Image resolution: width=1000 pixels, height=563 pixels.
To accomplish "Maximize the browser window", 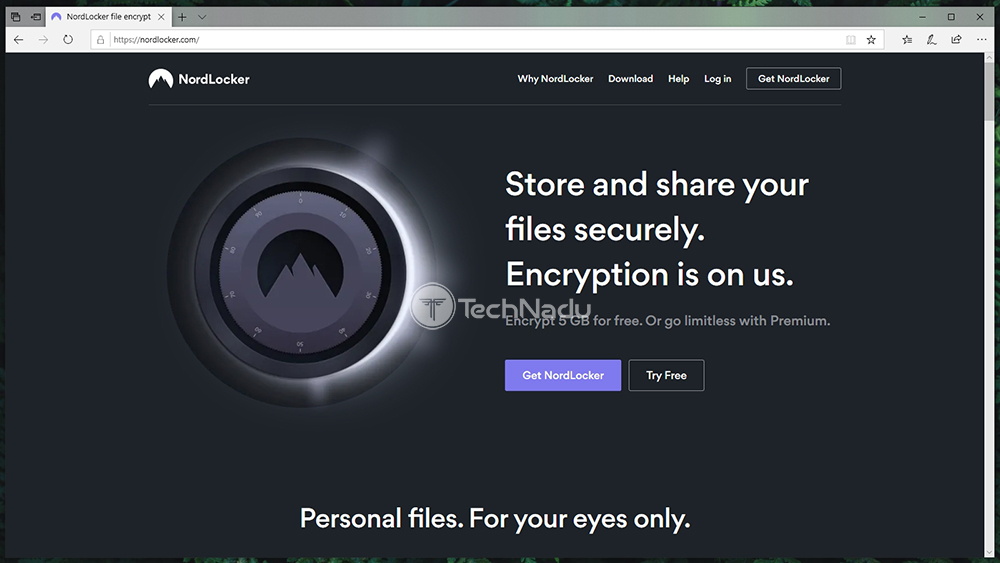I will (x=951, y=17).
